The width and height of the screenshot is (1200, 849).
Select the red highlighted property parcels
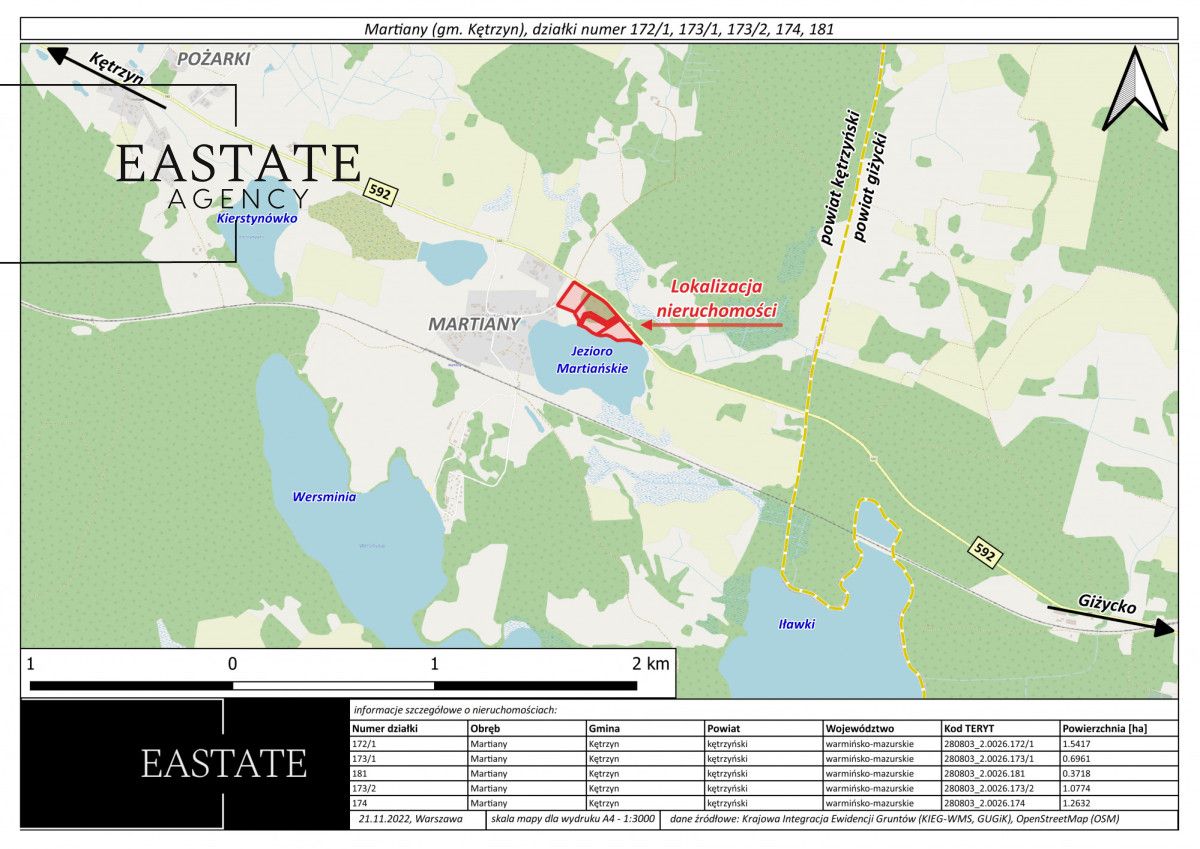598,314
